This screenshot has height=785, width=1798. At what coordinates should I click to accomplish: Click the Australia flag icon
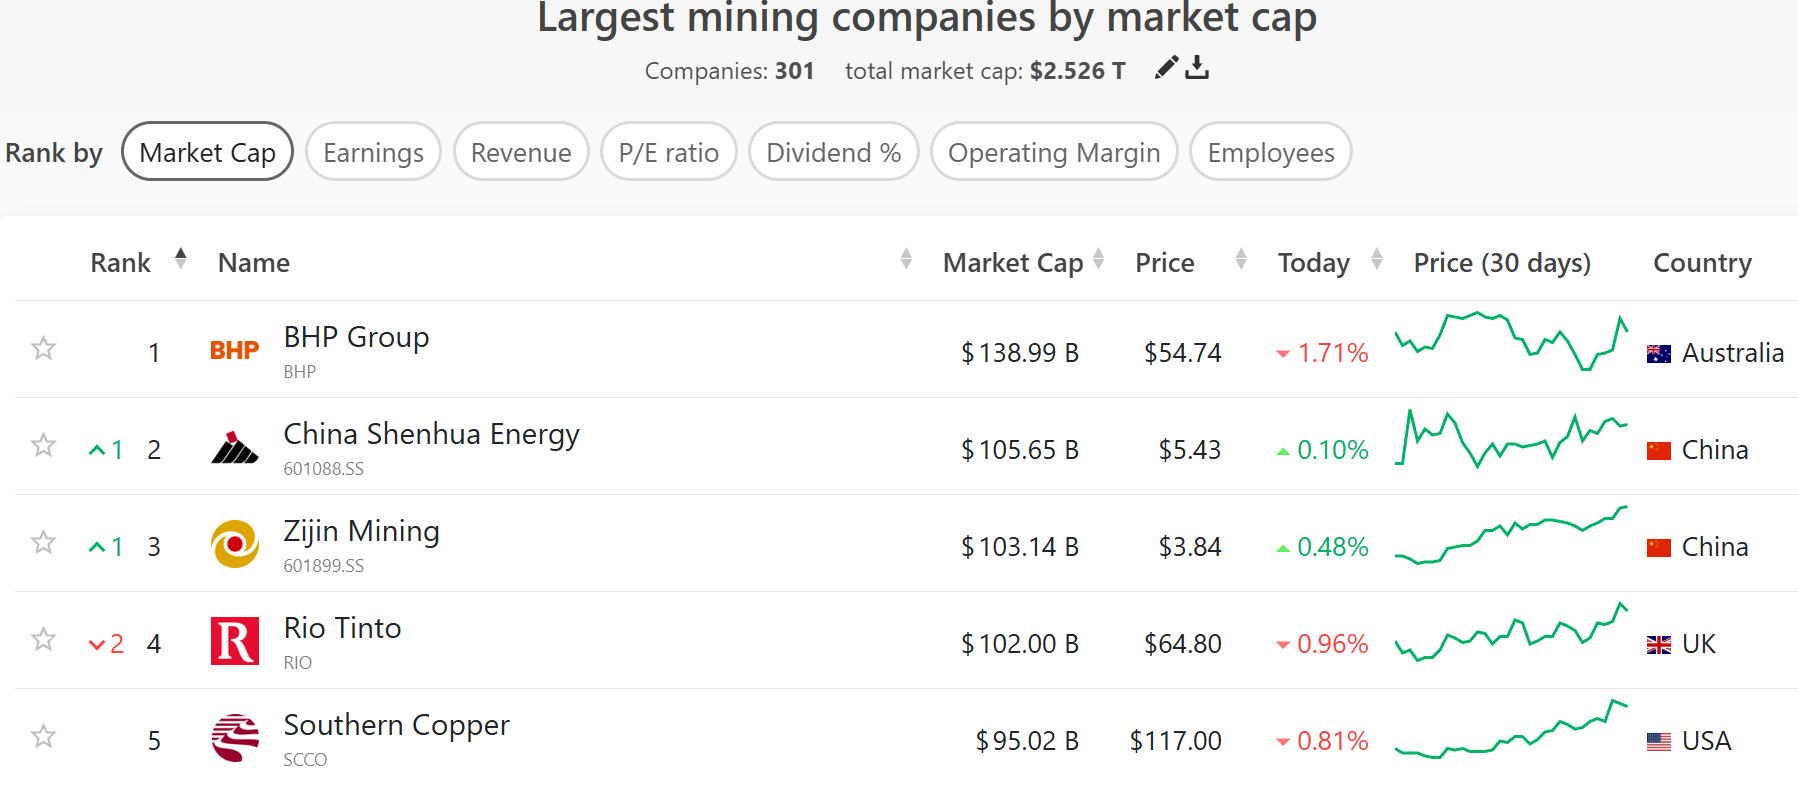point(1658,354)
